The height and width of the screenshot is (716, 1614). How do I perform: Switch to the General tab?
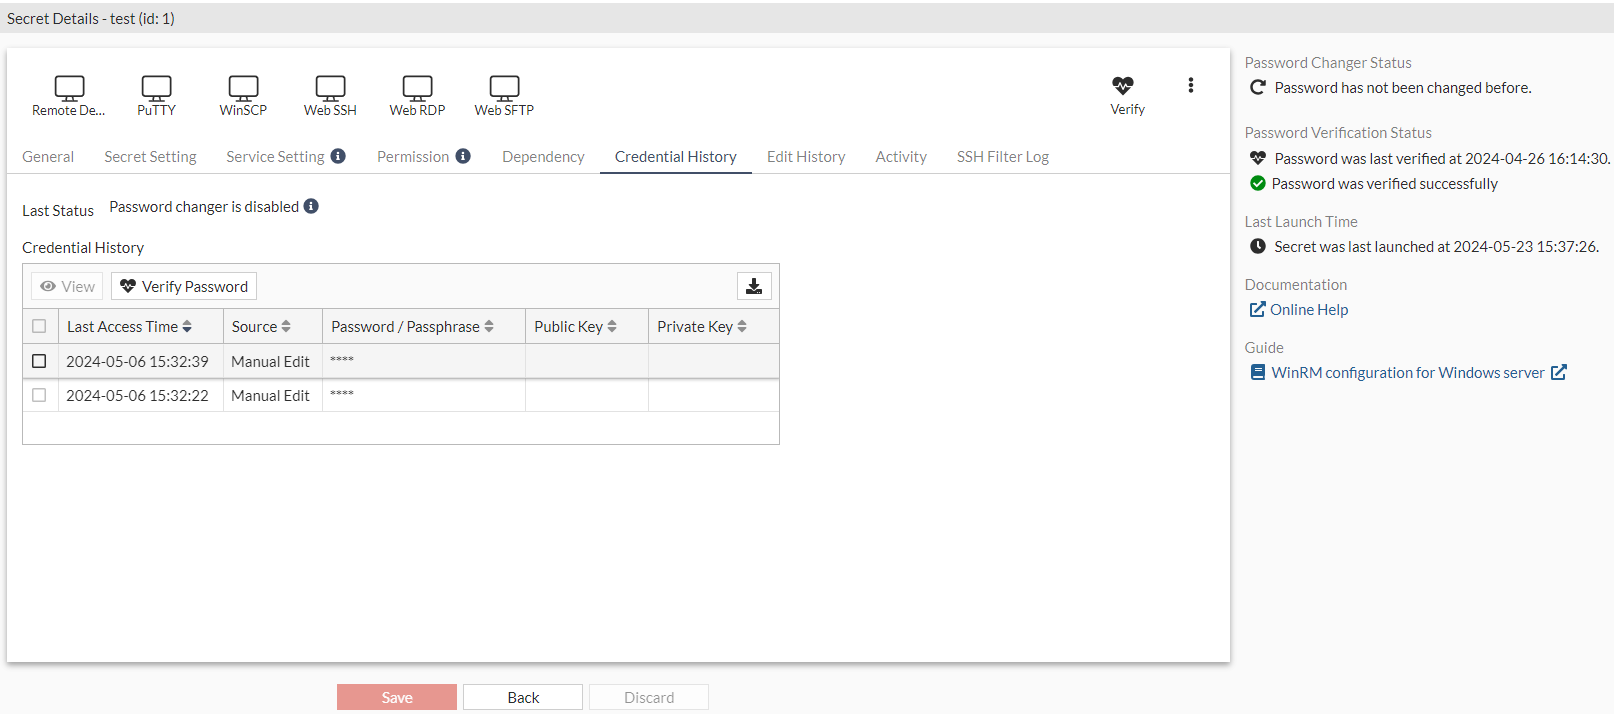(48, 156)
